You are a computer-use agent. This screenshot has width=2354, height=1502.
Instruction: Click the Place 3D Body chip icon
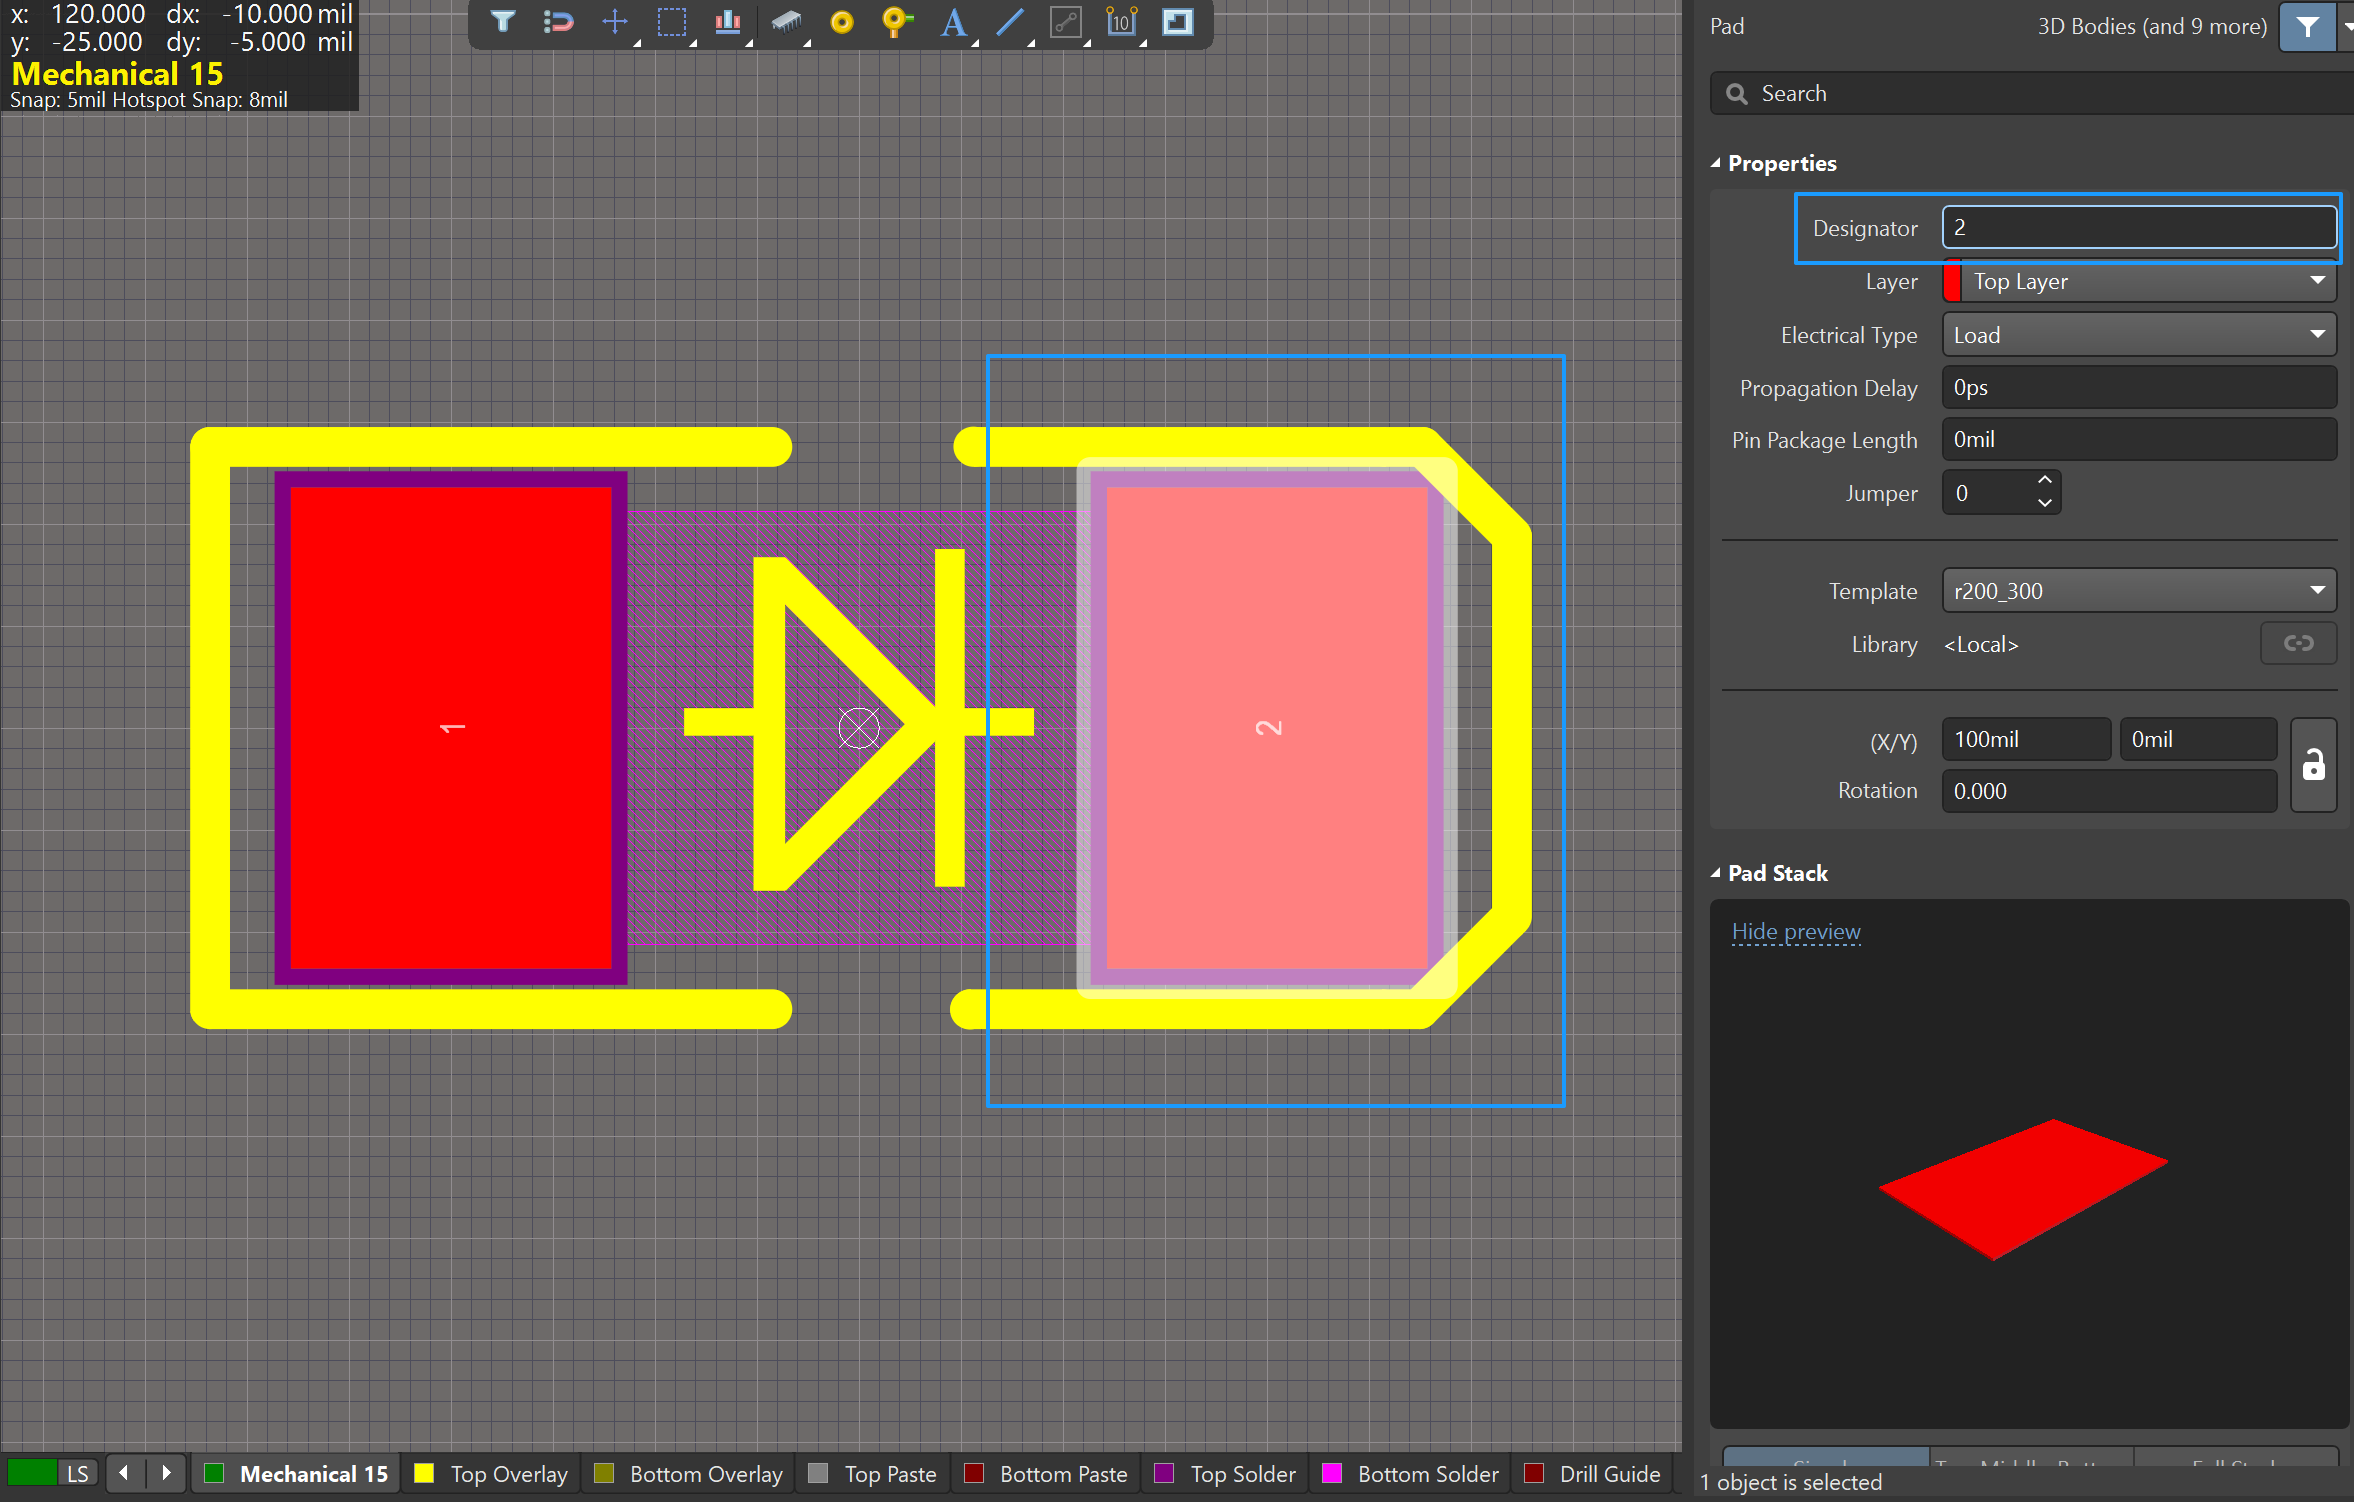786,21
